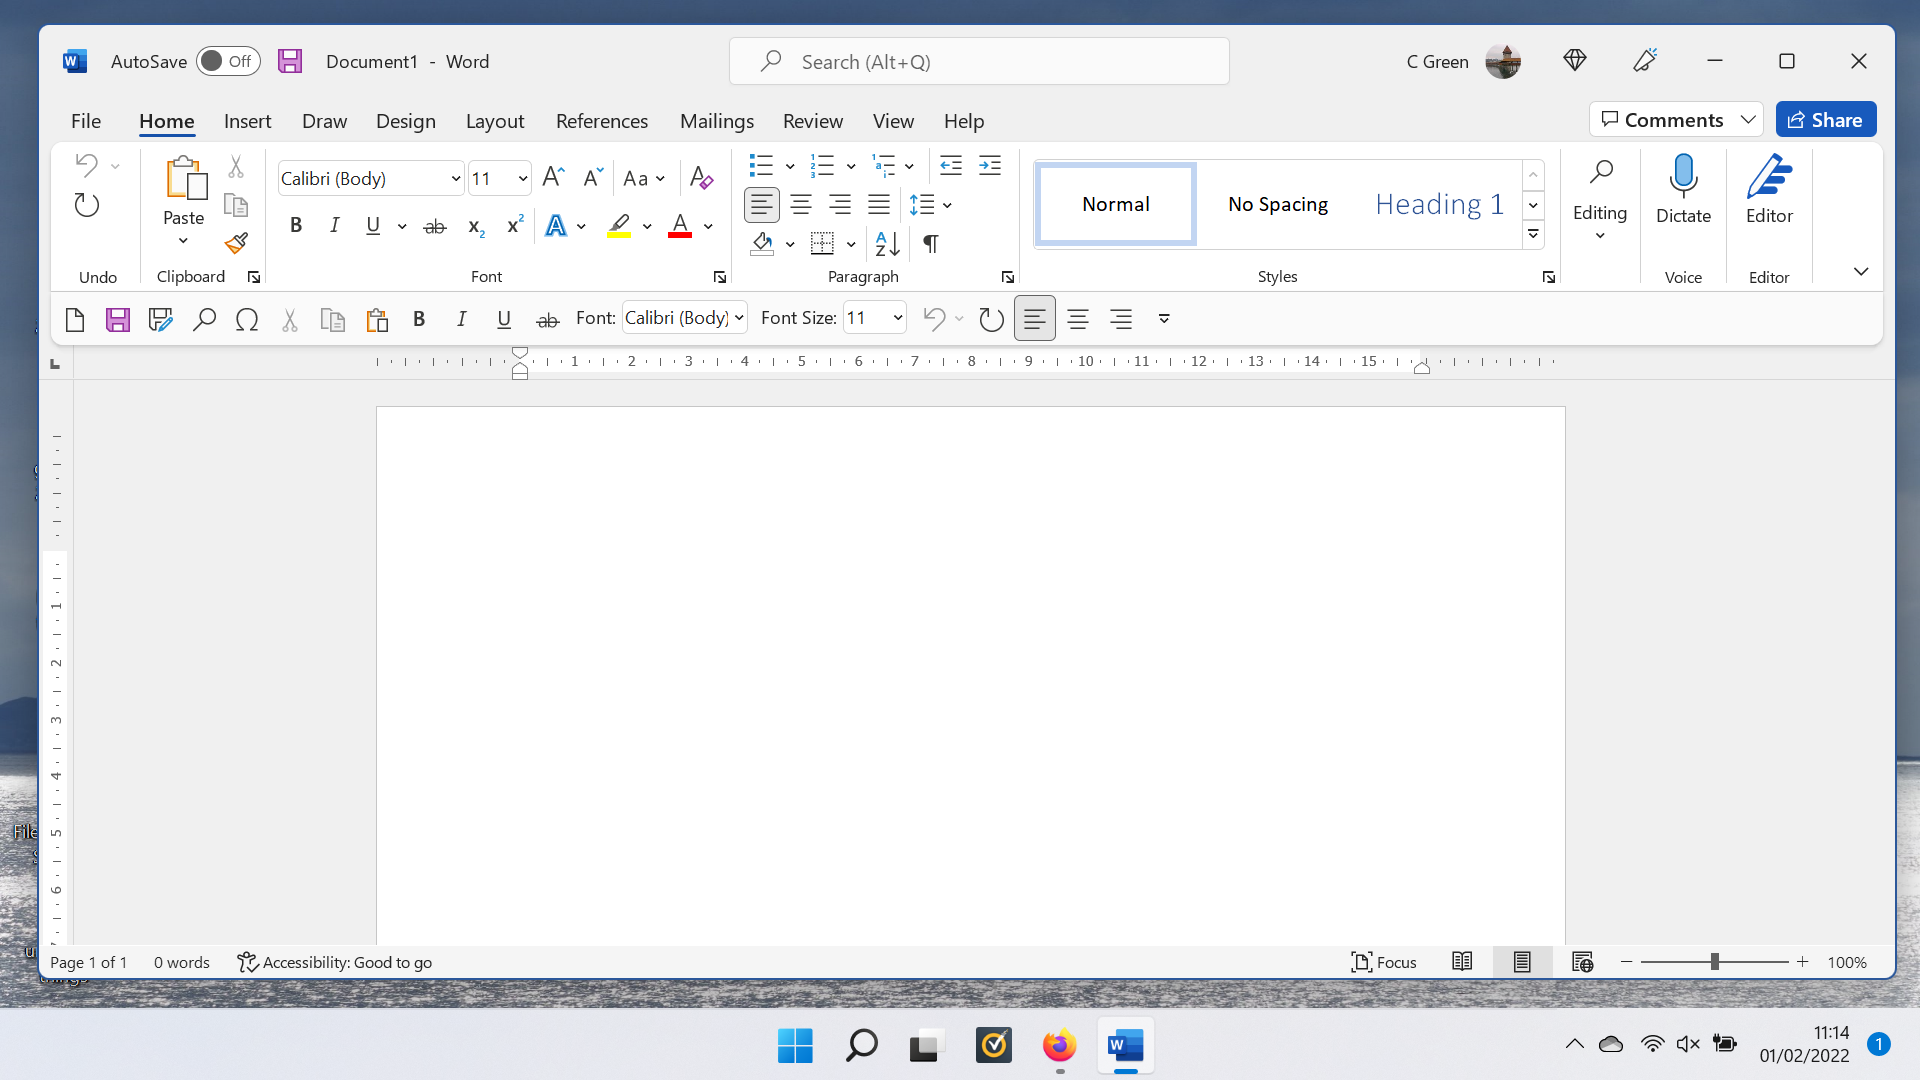Click the yellow Text Highlight Color button
Screen dimensions: 1920x1080
tap(619, 226)
